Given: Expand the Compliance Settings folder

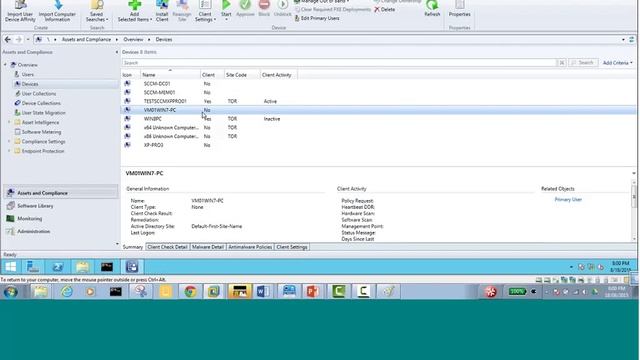Looking at the screenshot, I should [x=9, y=142].
